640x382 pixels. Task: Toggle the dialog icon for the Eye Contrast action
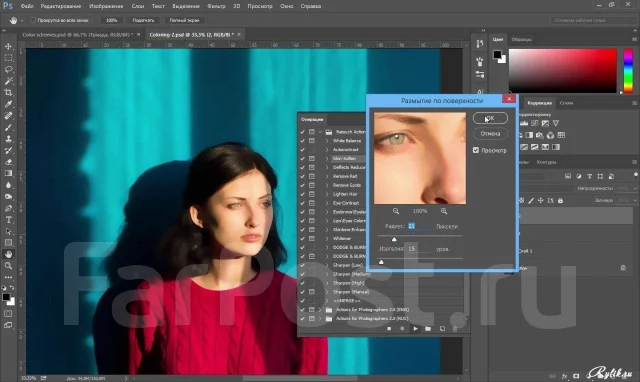point(311,203)
